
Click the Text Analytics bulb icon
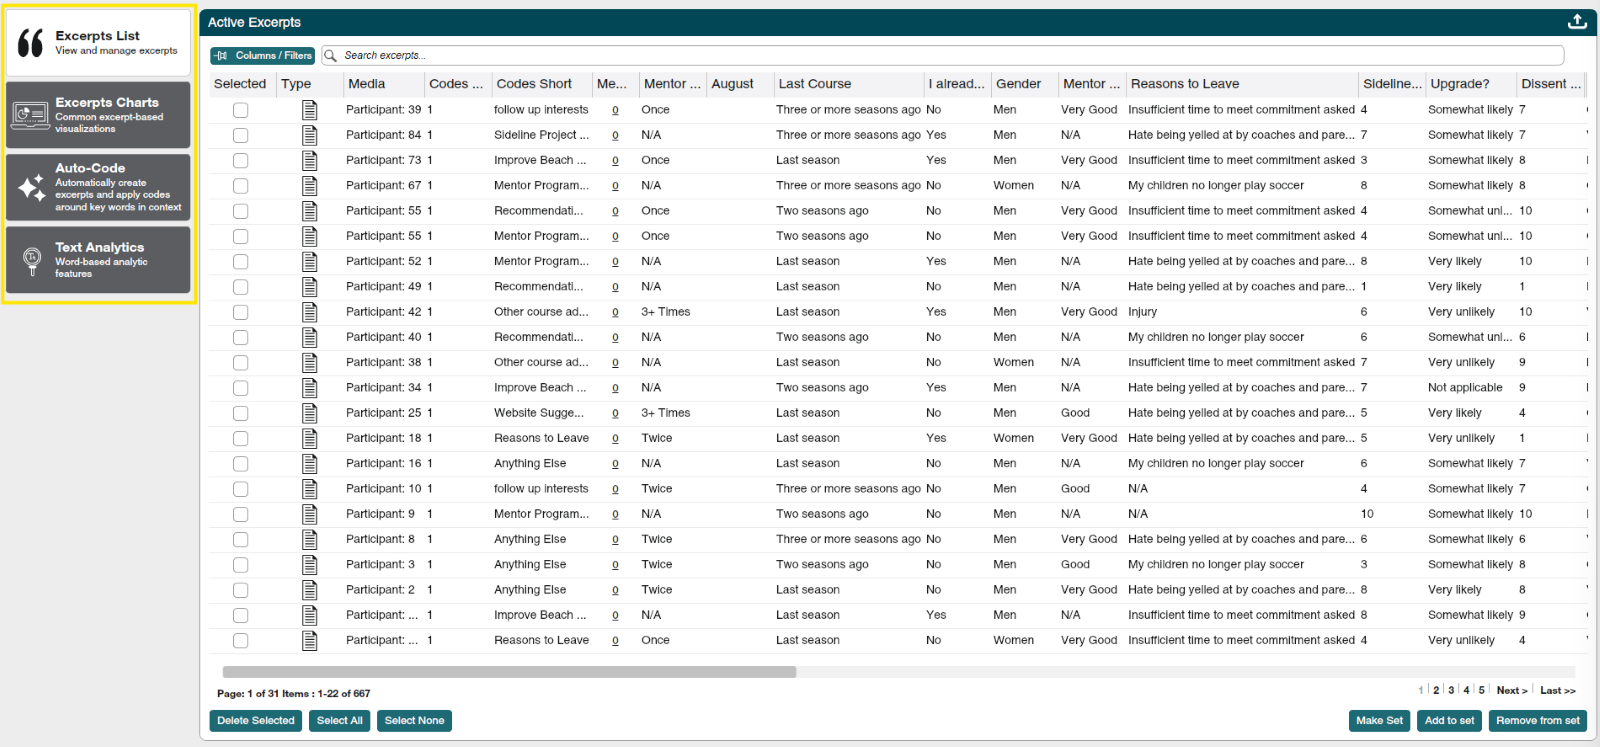coord(32,260)
